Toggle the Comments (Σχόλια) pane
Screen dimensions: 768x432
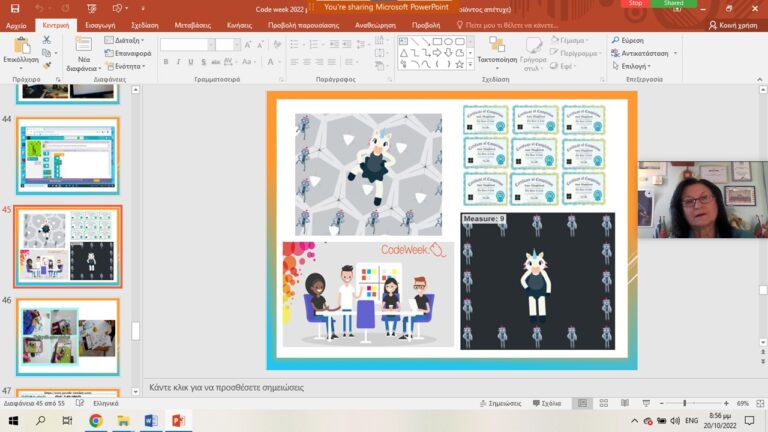pyautogui.click(x=546, y=403)
